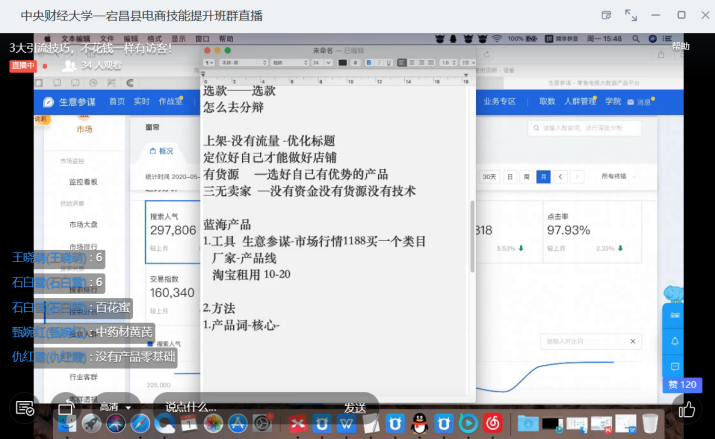Open the 帮助 help link
The image size is (715, 439).
(x=680, y=46)
